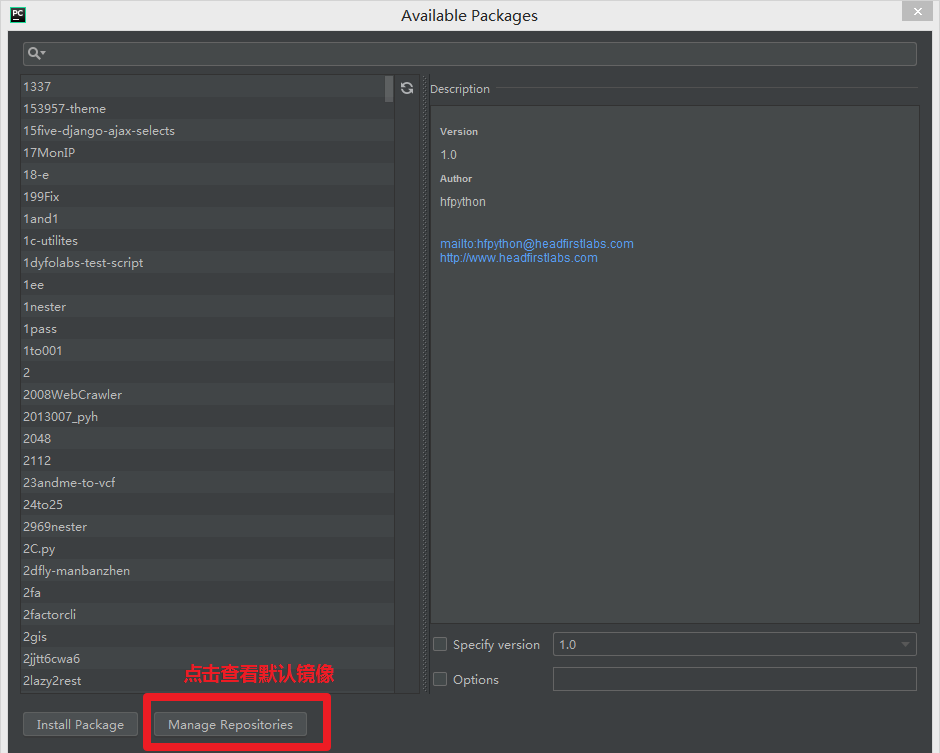Refresh the list of available packages
The height and width of the screenshot is (753, 940).
coord(406,88)
